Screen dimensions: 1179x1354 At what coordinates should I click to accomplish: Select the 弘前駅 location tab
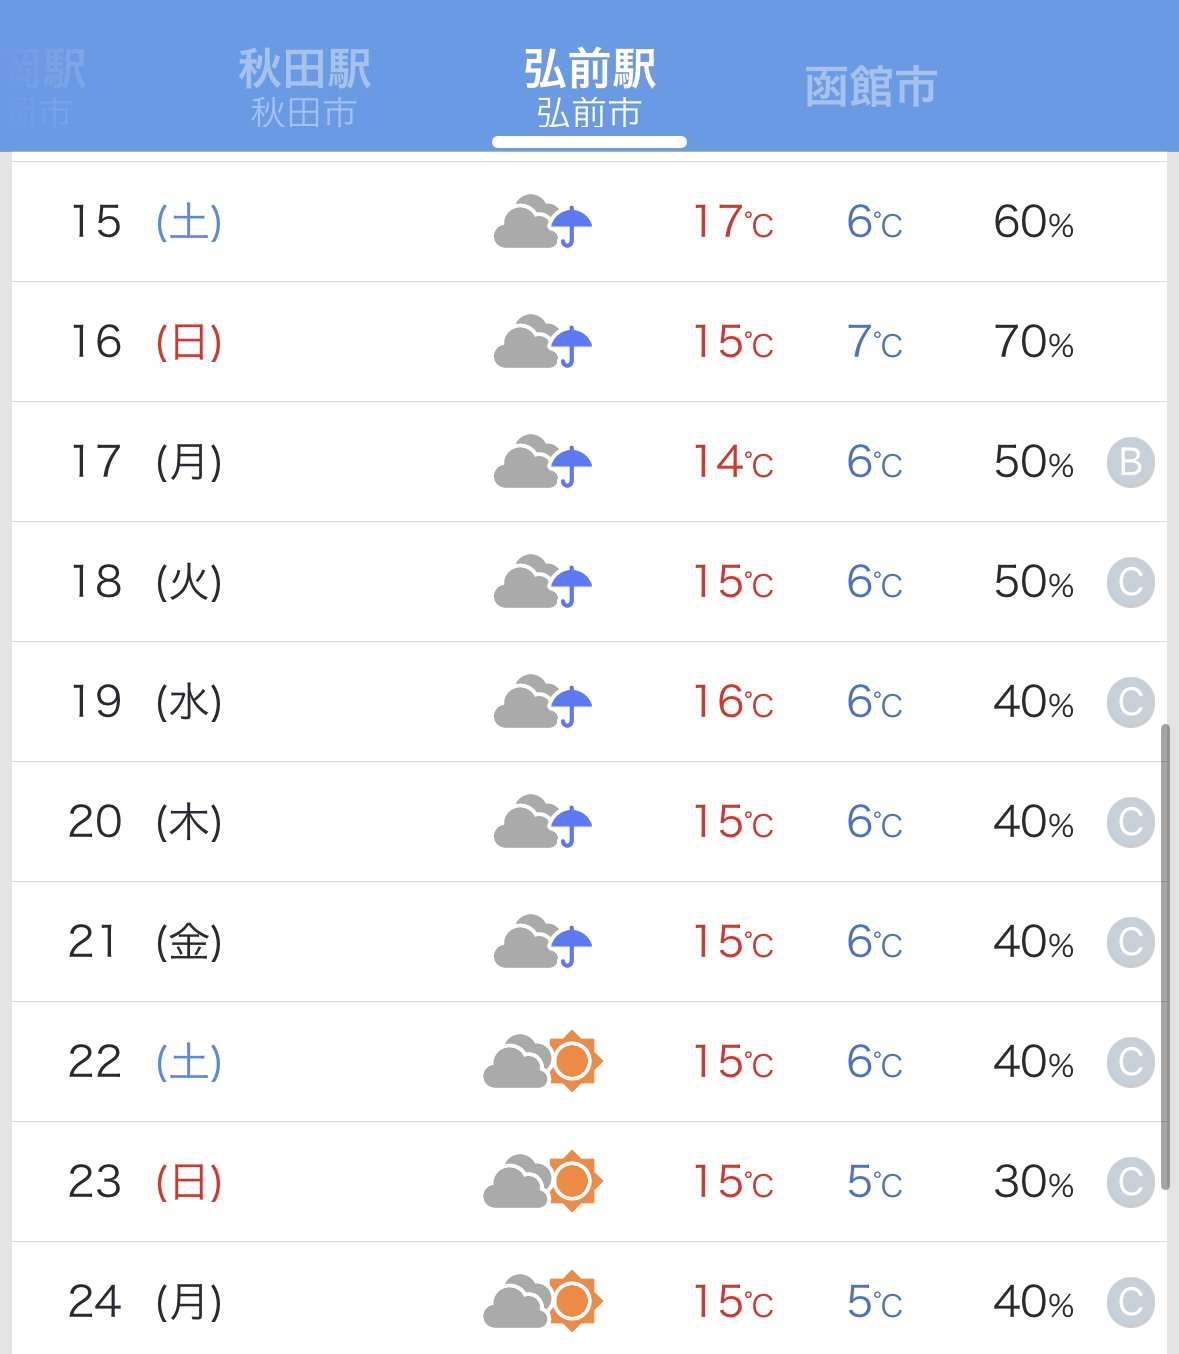click(x=589, y=88)
